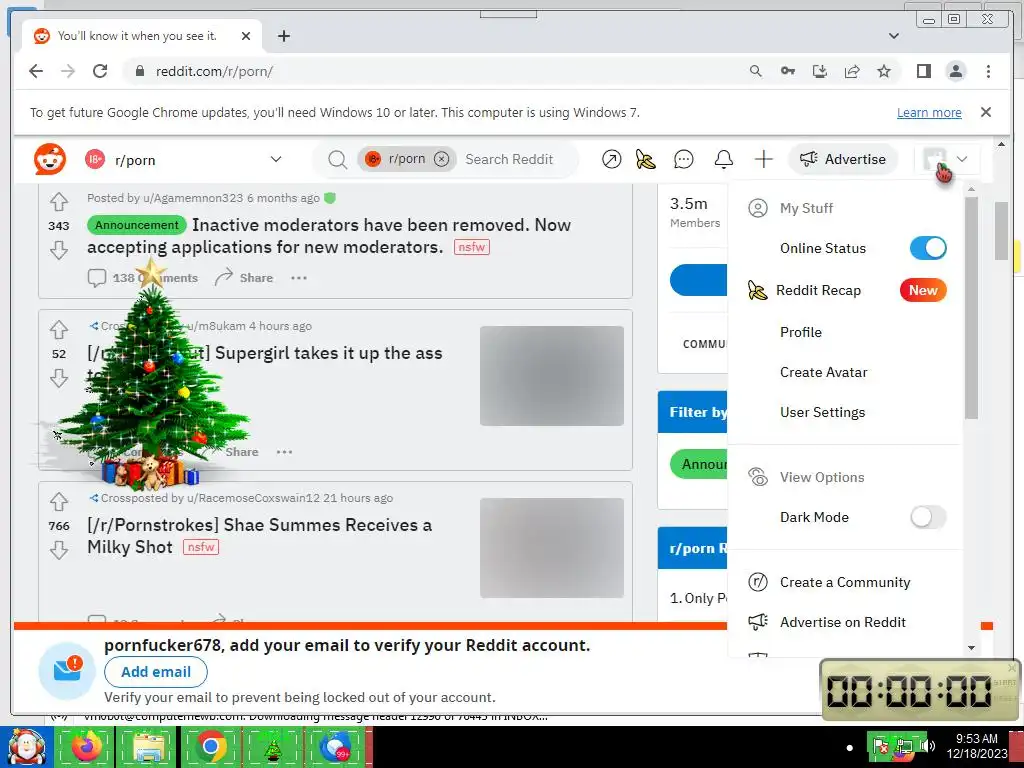Screen dimensions: 1024x768
Task: Open Reddit Recap from the menu
Action: (x=846, y=290)
